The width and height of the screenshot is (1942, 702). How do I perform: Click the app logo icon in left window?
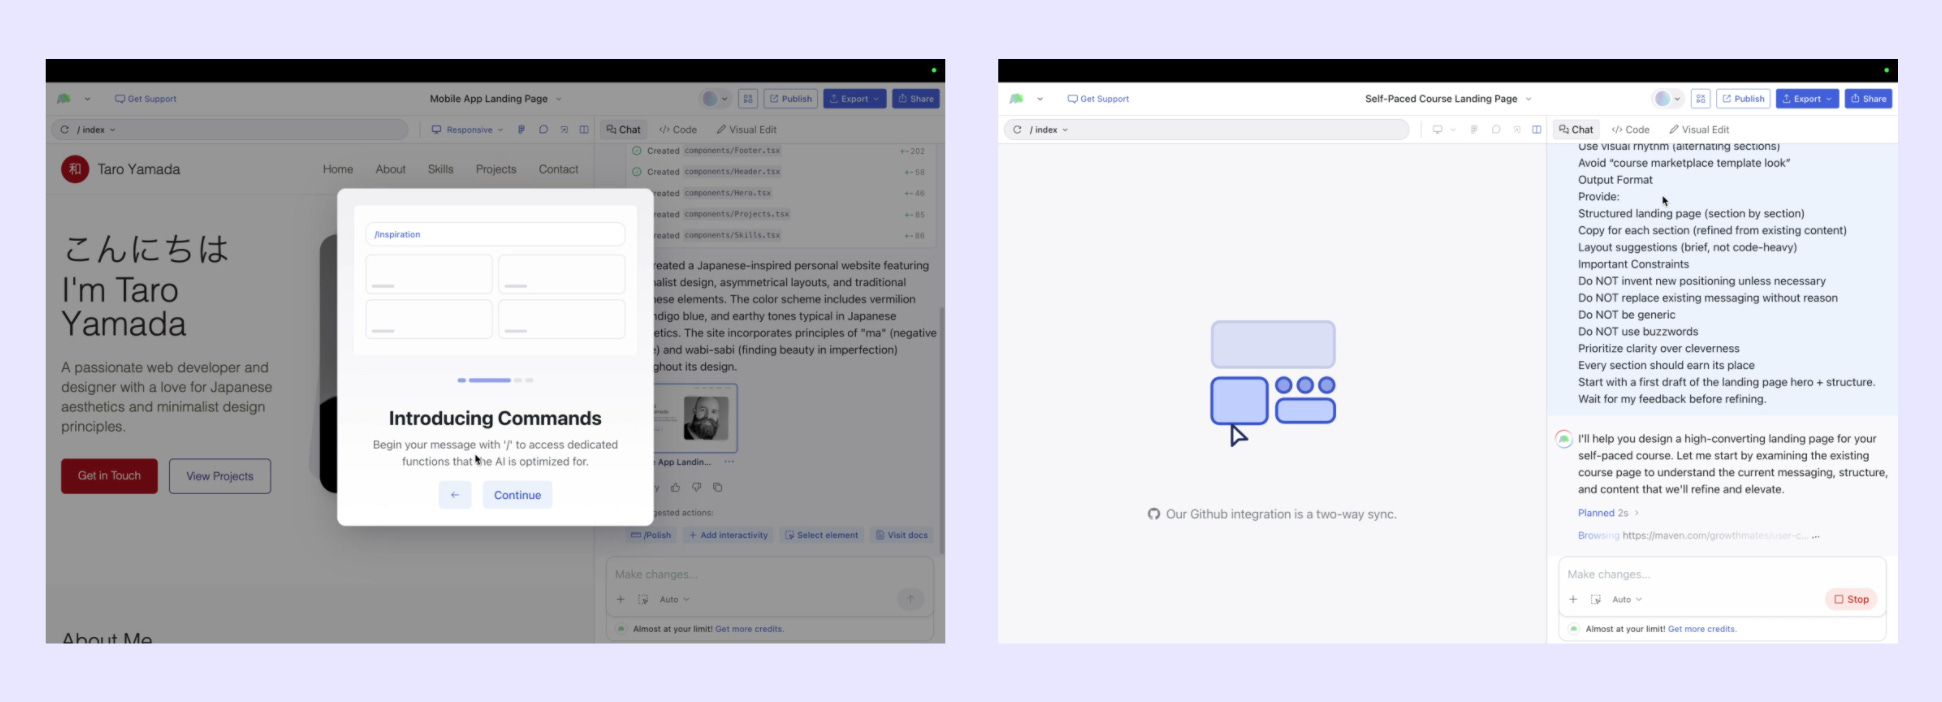64,99
